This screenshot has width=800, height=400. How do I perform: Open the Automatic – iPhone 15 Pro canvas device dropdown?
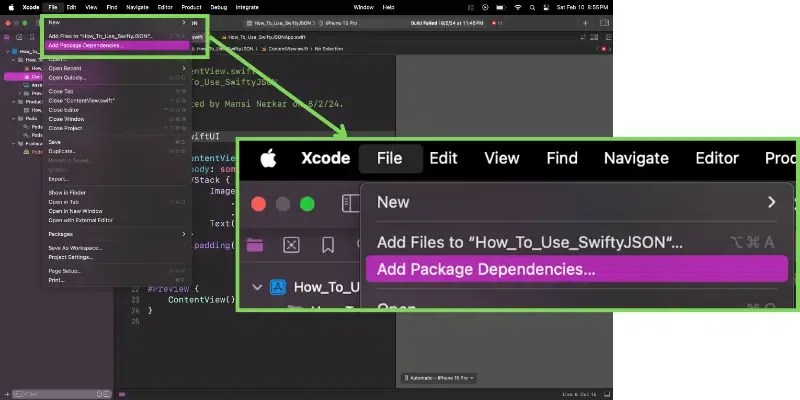click(439, 378)
